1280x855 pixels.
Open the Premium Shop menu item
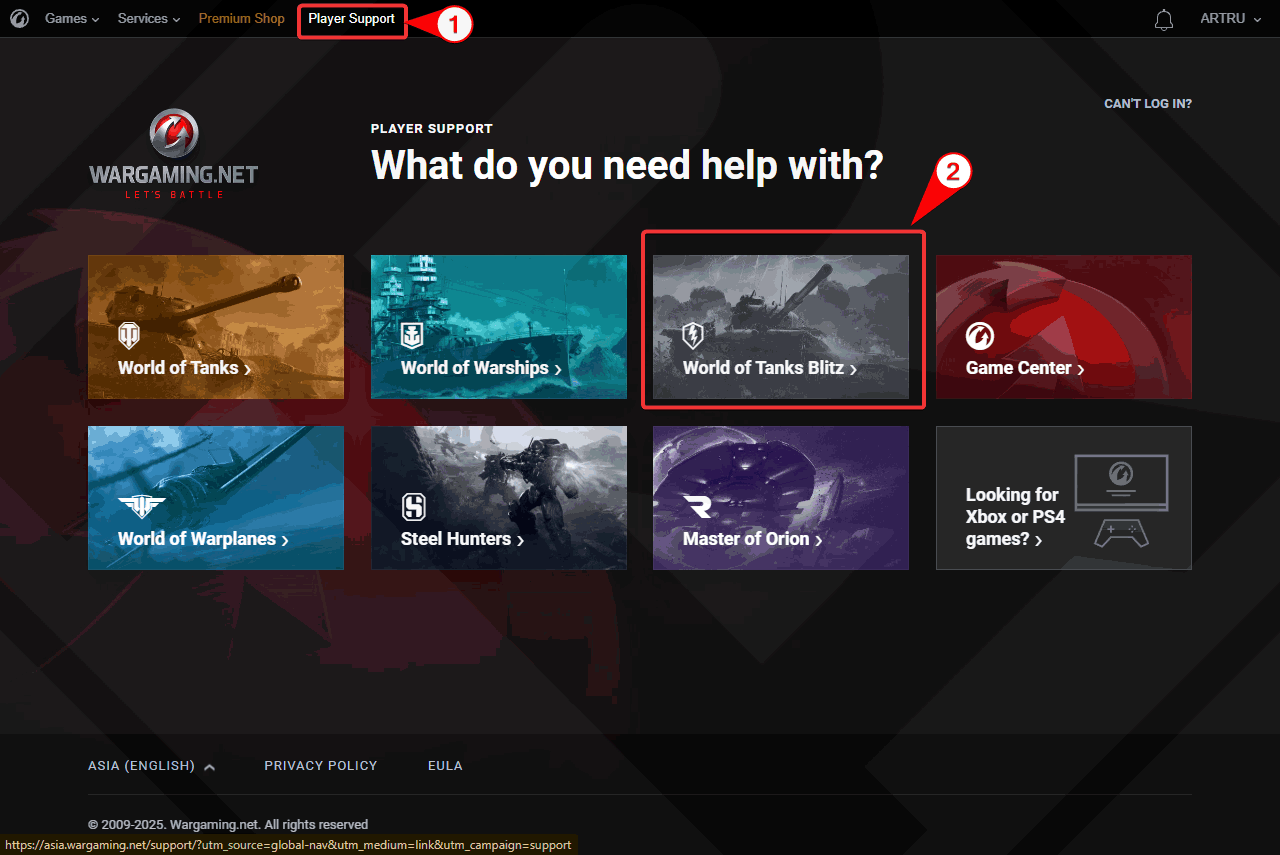tap(241, 19)
